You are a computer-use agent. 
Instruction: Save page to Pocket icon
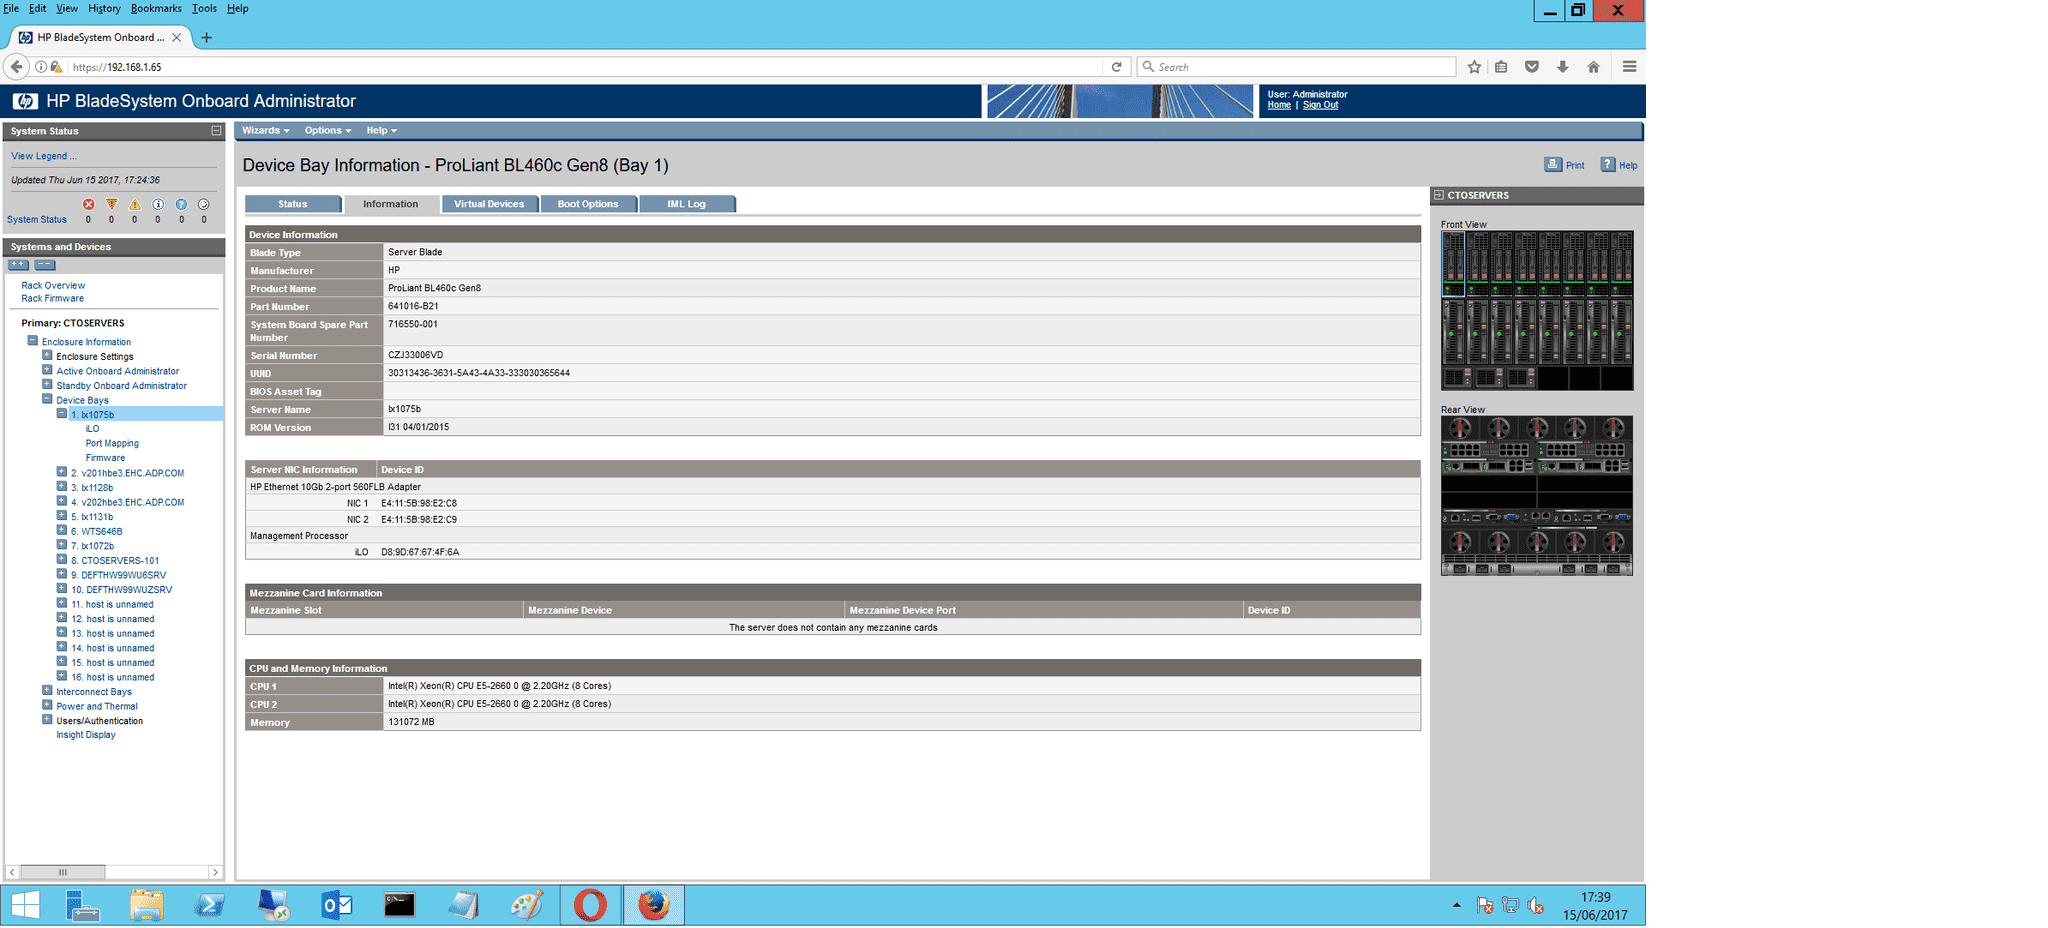pyautogui.click(x=1531, y=67)
